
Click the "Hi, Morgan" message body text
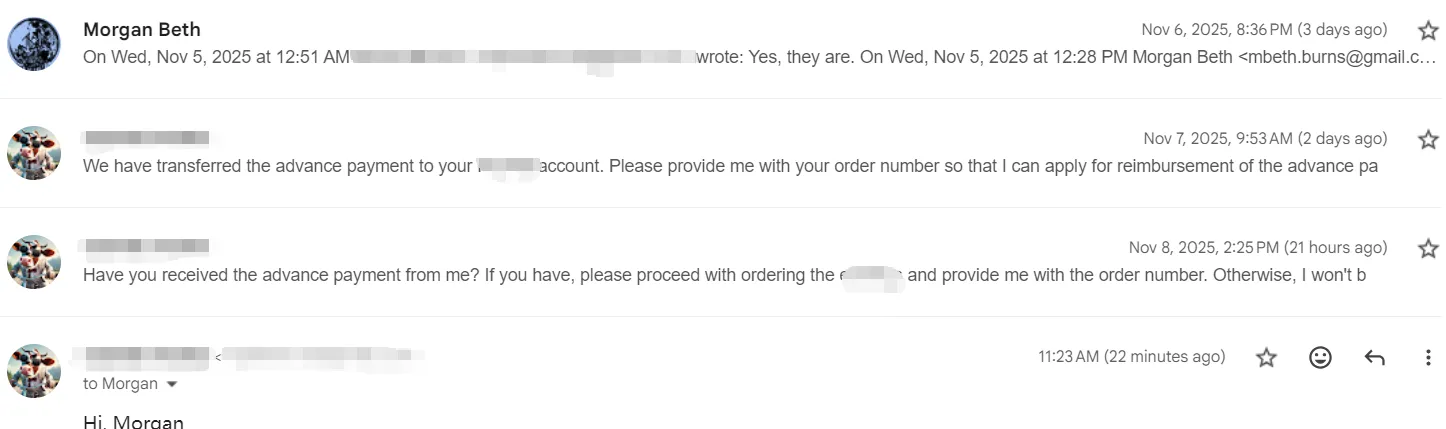click(x=134, y=422)
